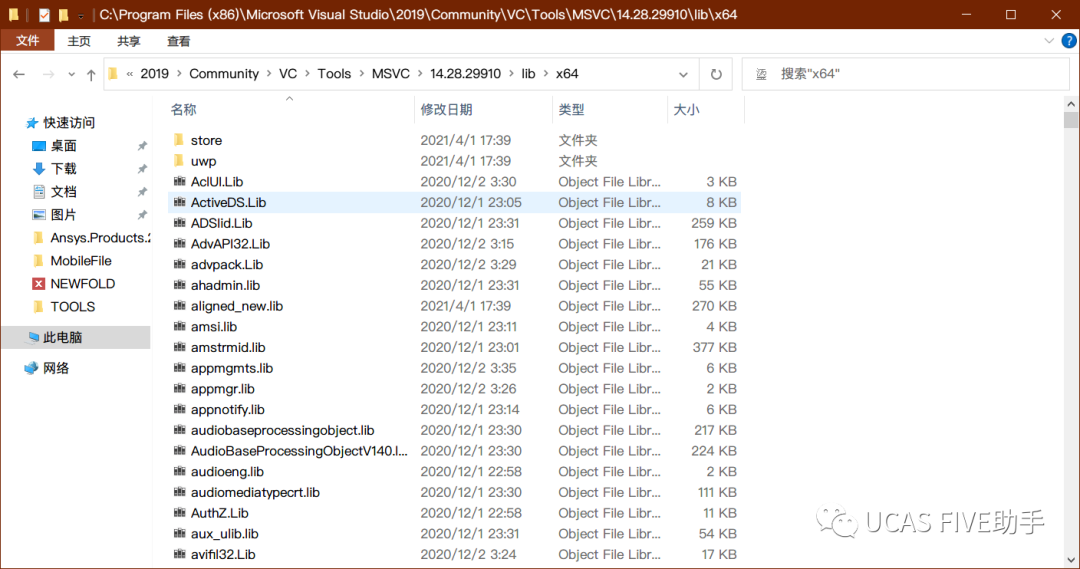
Task: Select AdvAPI32.Lib file name
Action: [x=231, y=244]
